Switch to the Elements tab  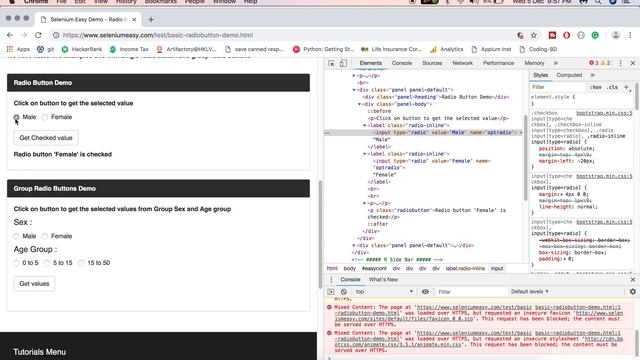click(x=371, y=63)
